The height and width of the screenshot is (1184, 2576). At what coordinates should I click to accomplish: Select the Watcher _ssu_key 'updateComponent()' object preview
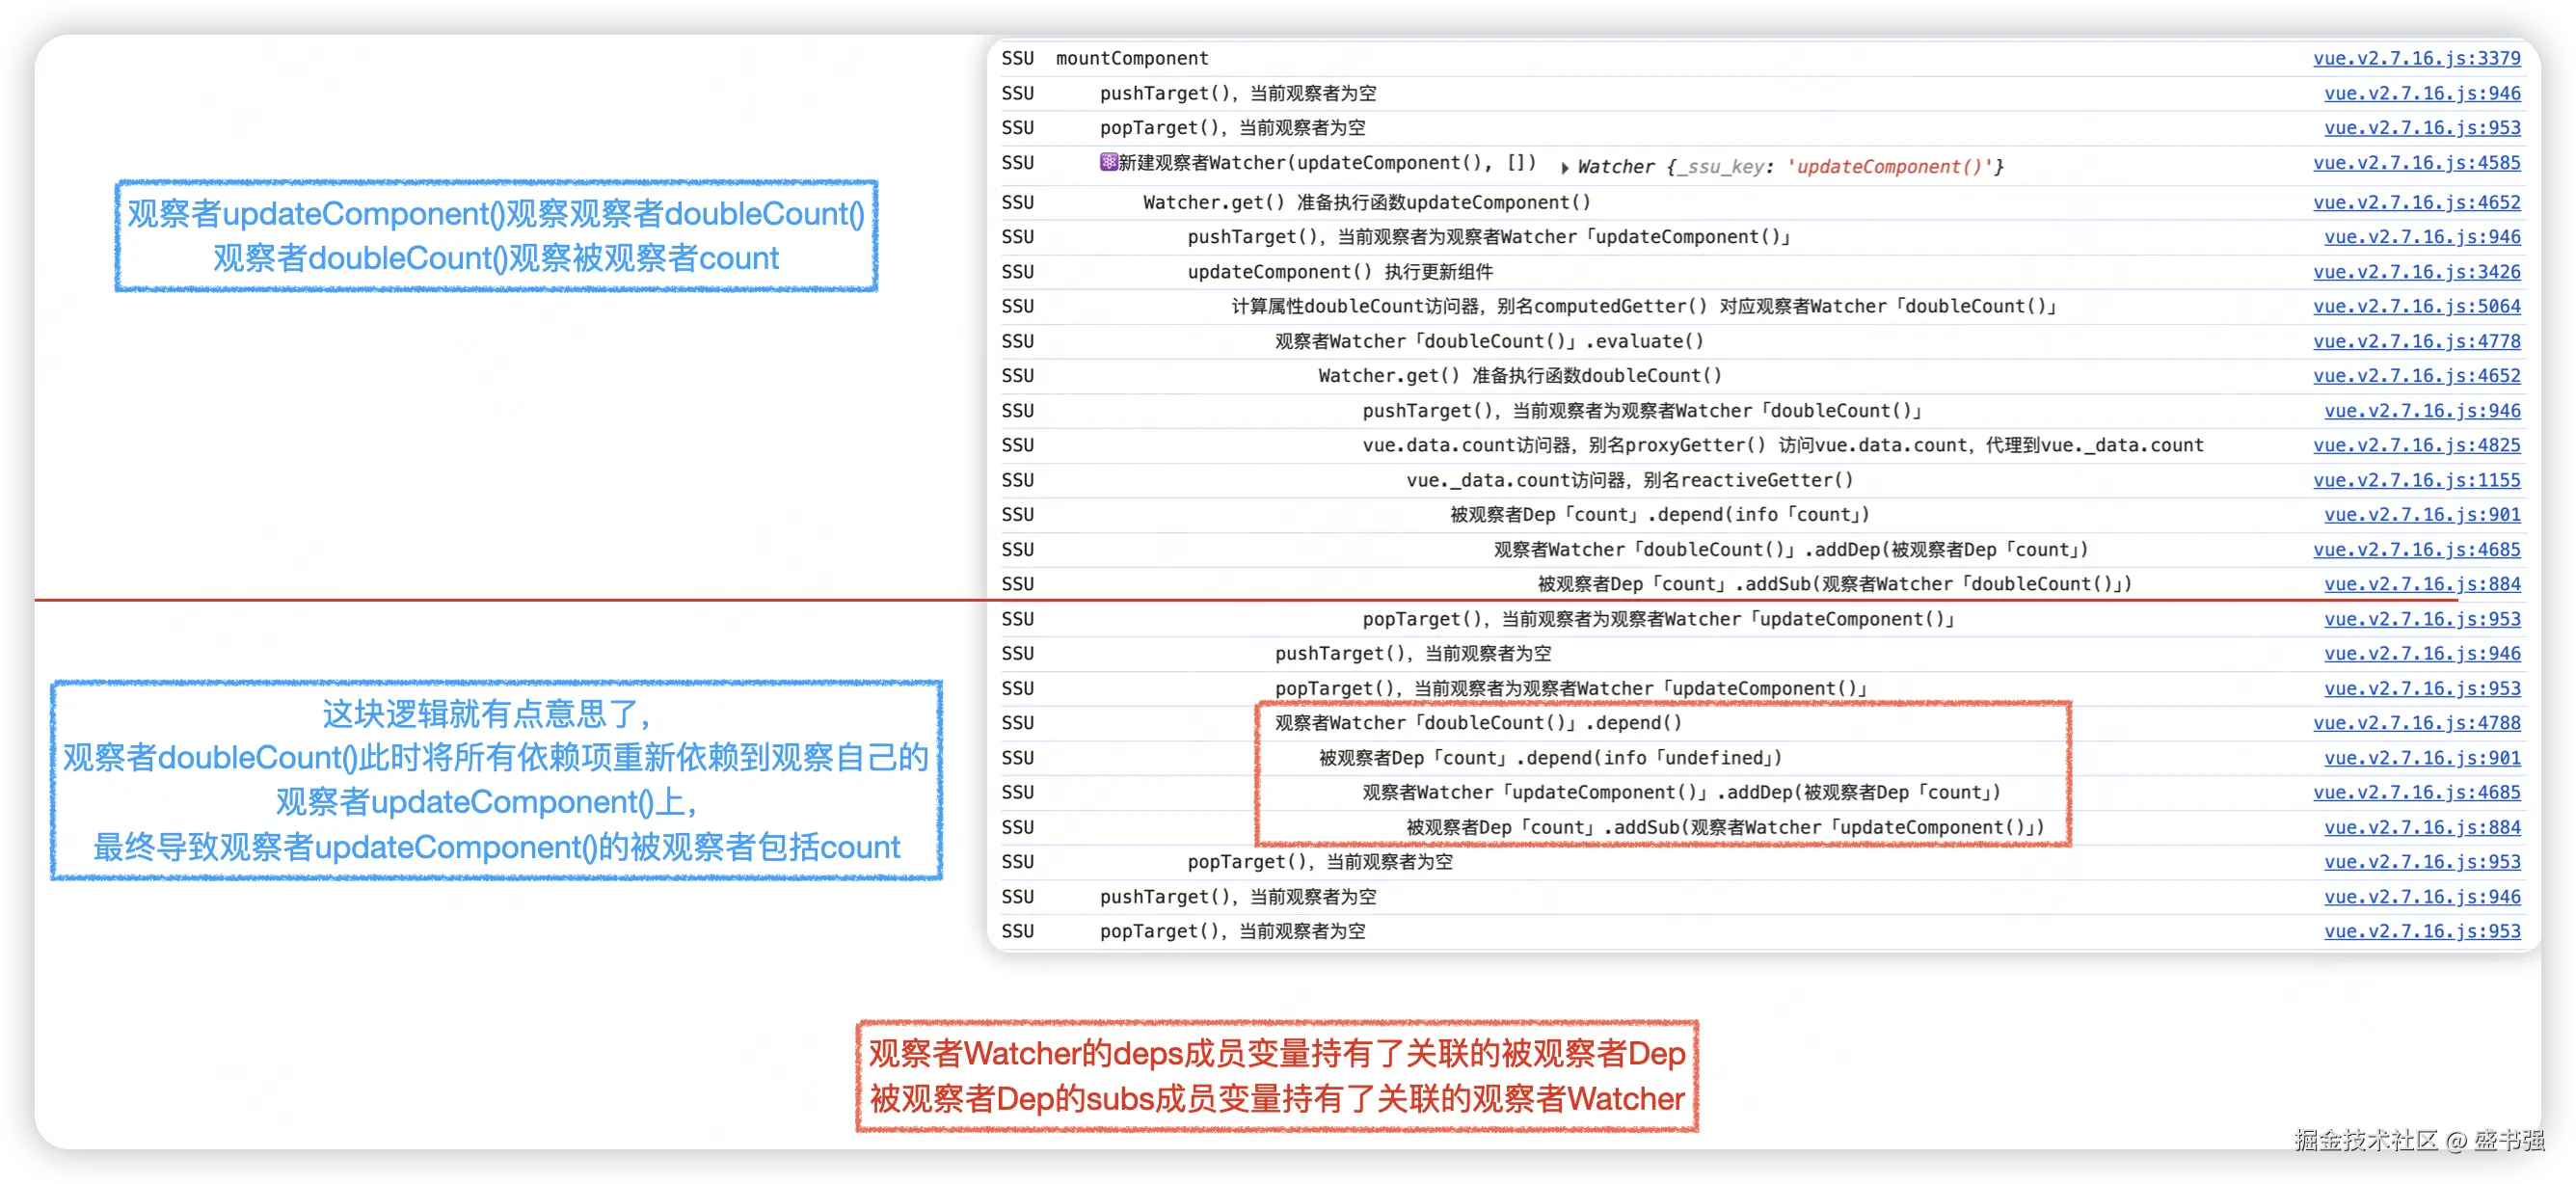(x=1790, y=167)
